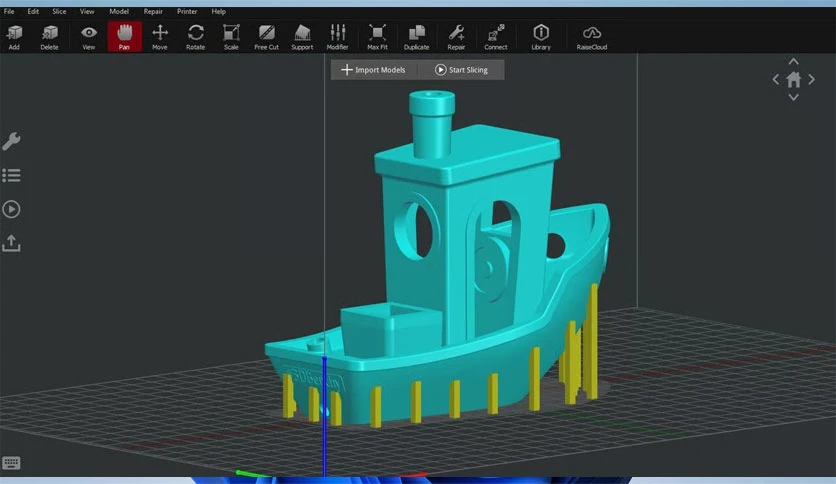Click the Connect printer tool
Image resolution: width=836 pixels, height=484 pixels.
point(495,37)
